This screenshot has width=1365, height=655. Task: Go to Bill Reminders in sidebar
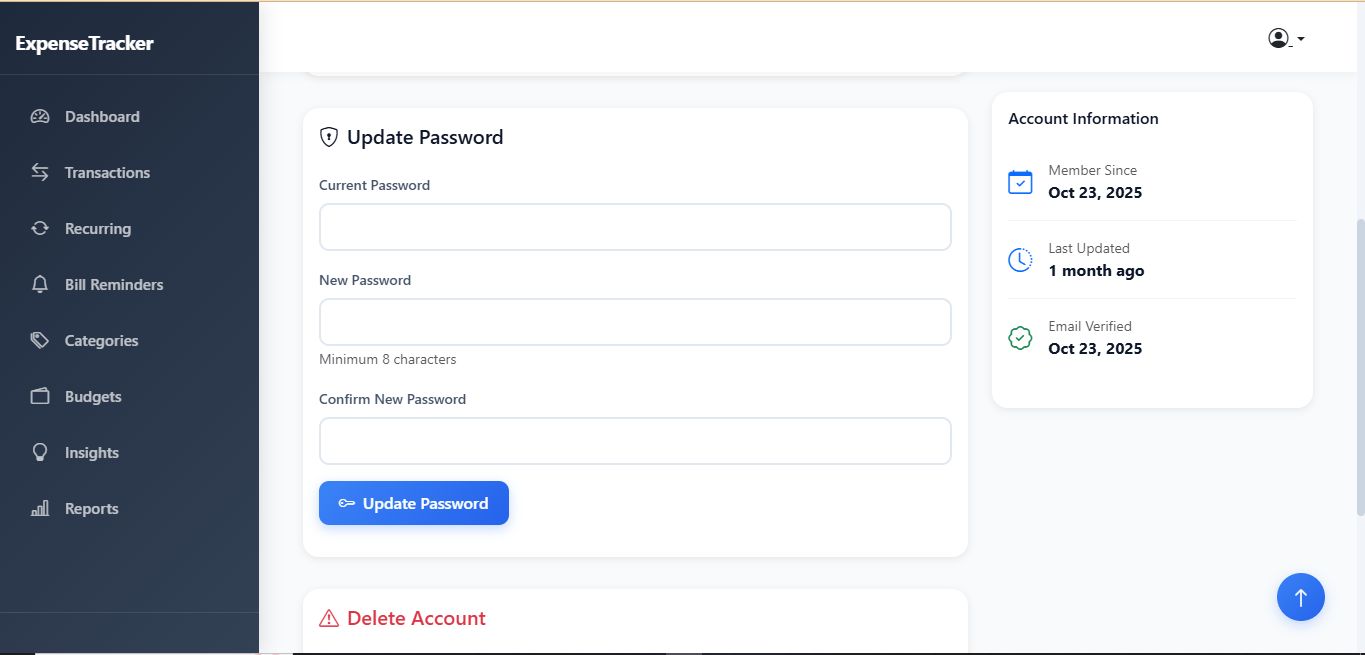(114, 284)
